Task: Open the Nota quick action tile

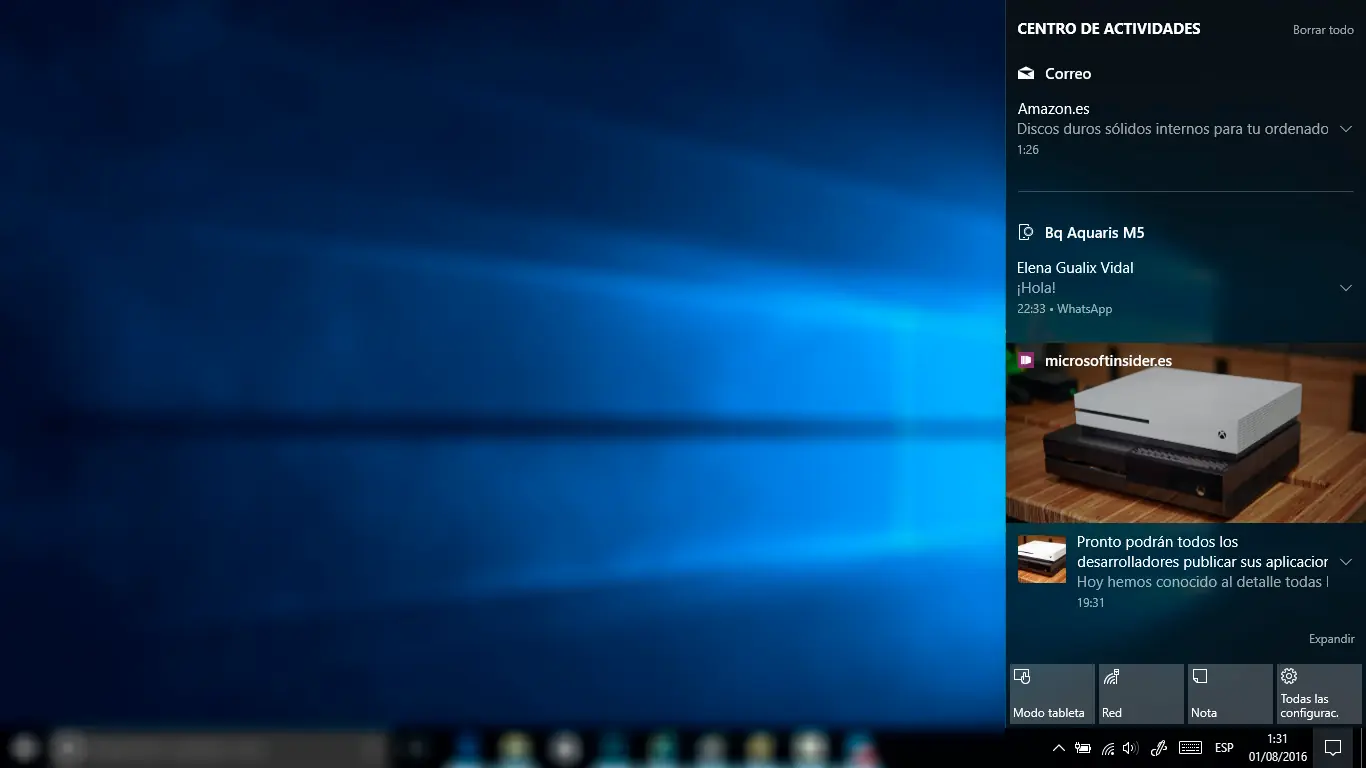Action: pos(1229,693)
